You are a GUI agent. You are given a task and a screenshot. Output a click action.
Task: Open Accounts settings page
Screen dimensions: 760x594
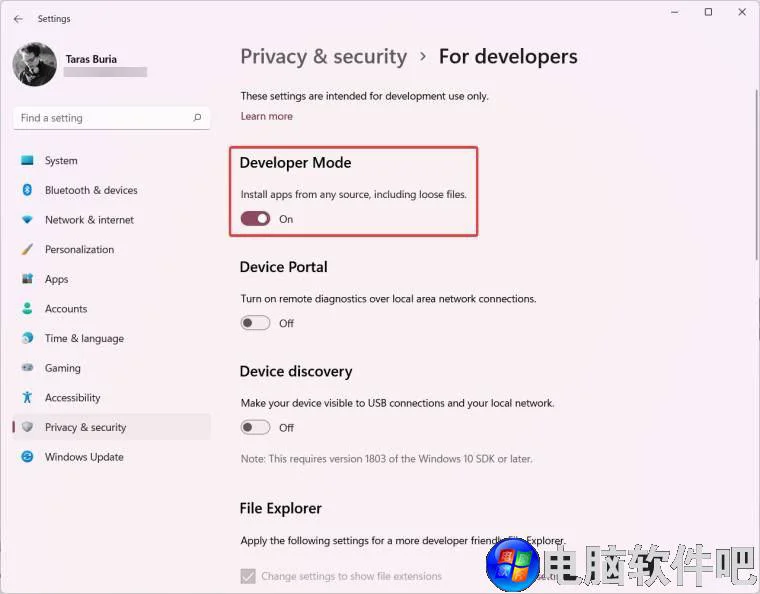pyautogui.click(x=111, y=309)
